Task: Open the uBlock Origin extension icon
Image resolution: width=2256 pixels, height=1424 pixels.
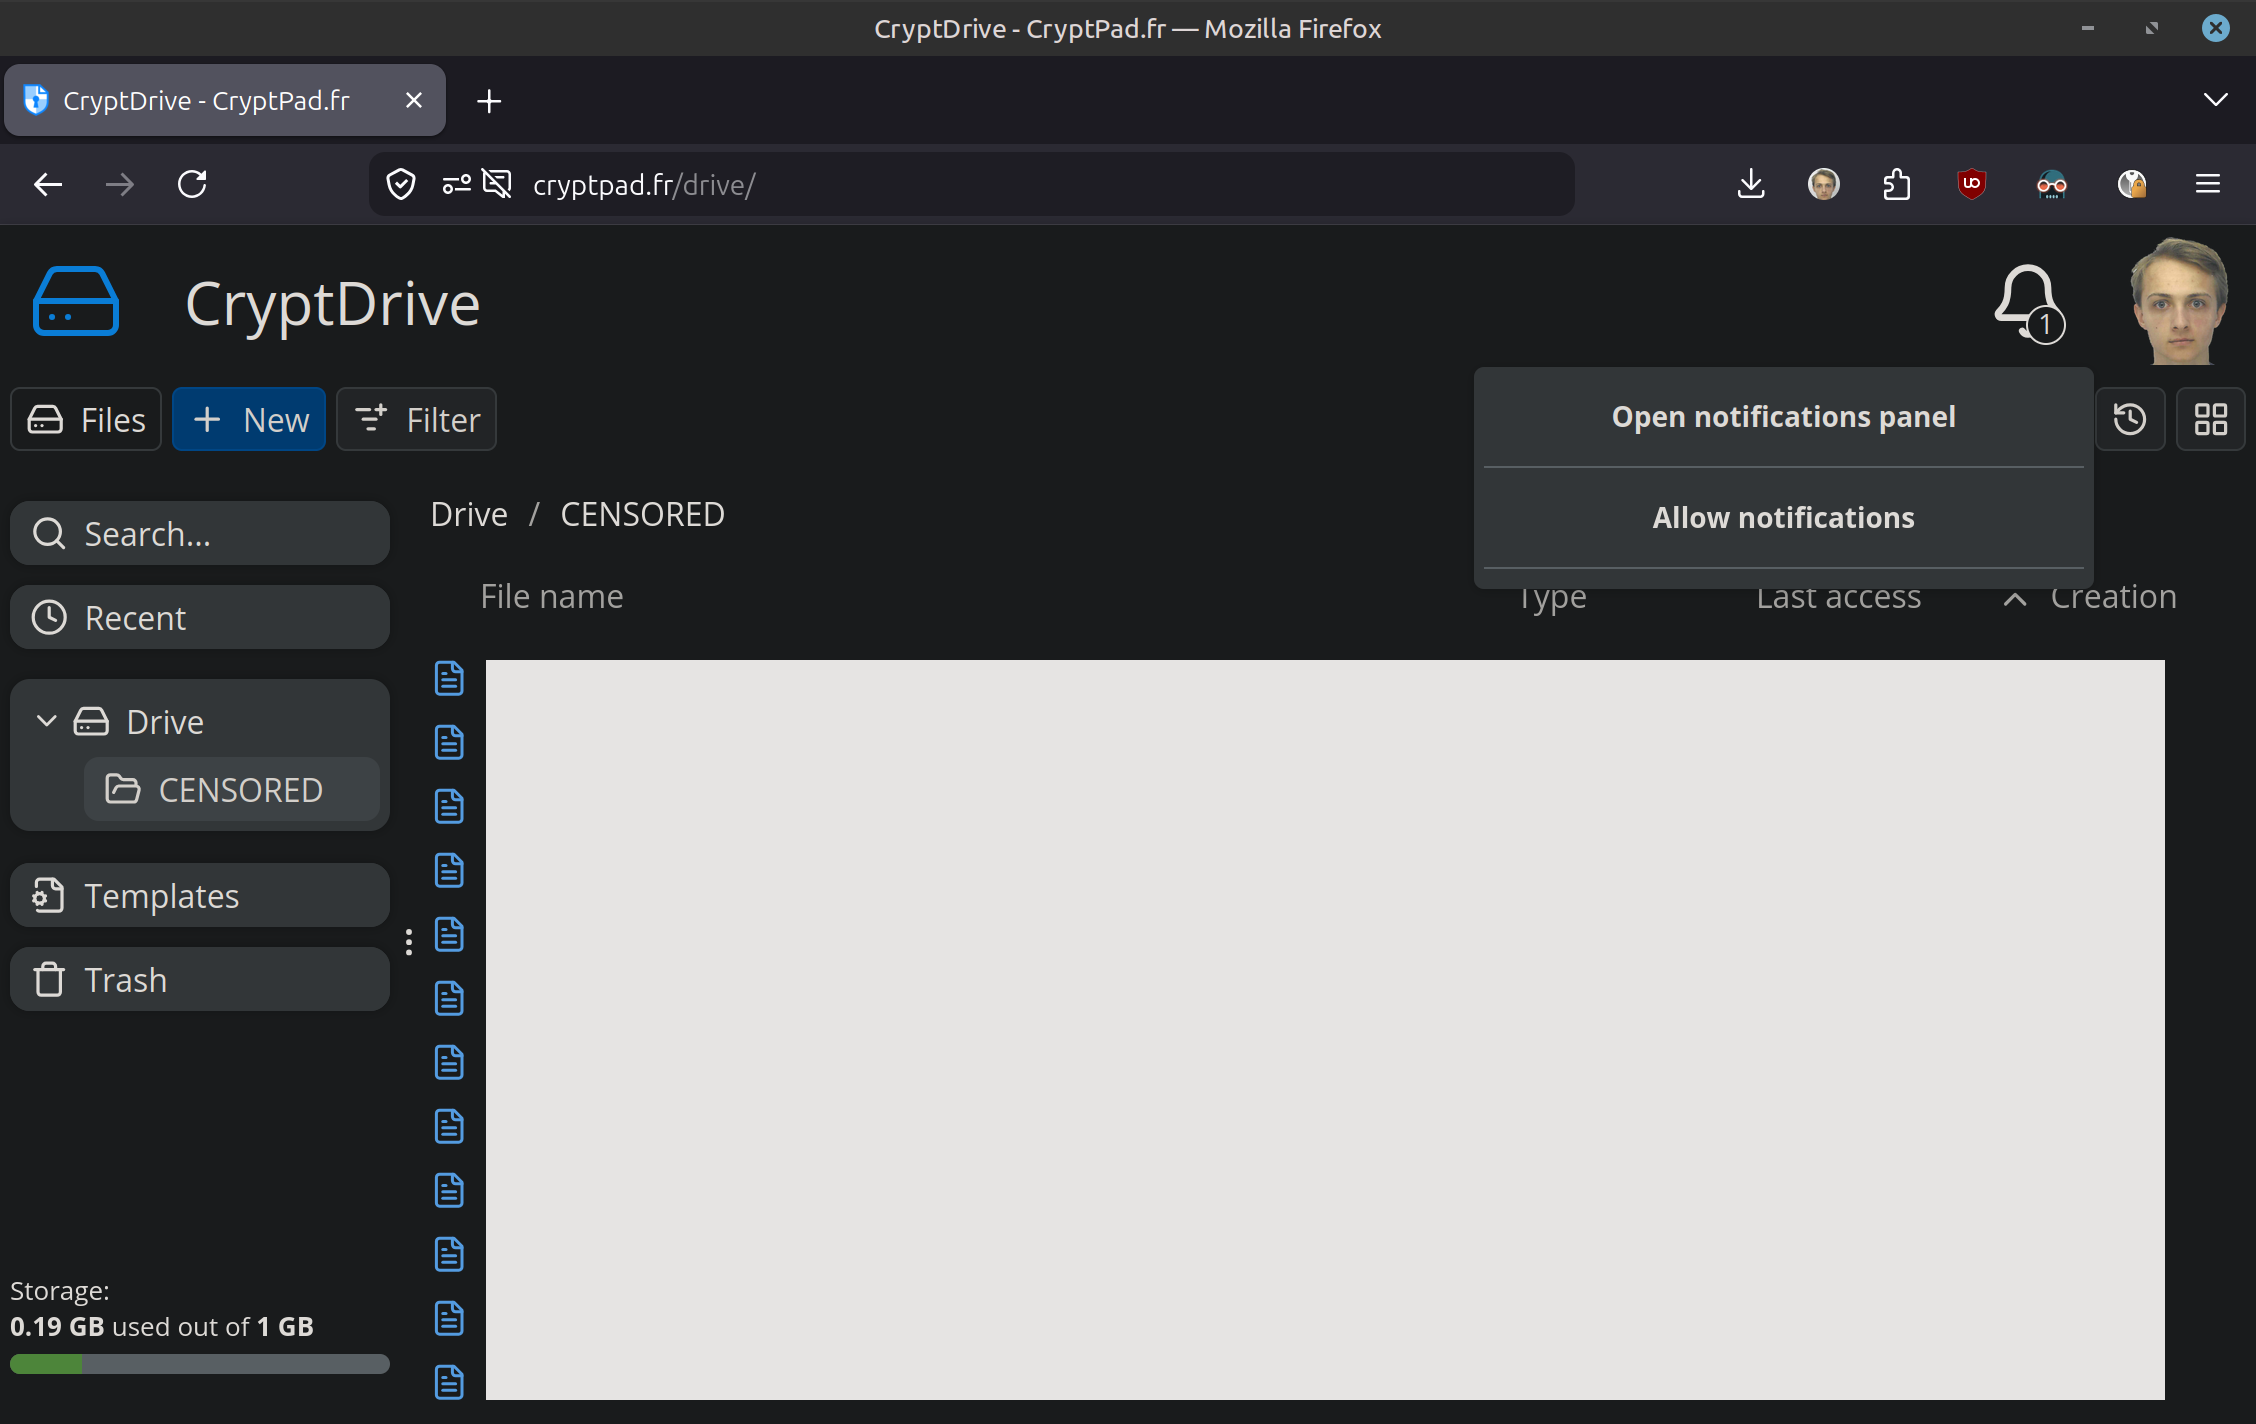Action: pyautogui.click(x=1971, y=184)
